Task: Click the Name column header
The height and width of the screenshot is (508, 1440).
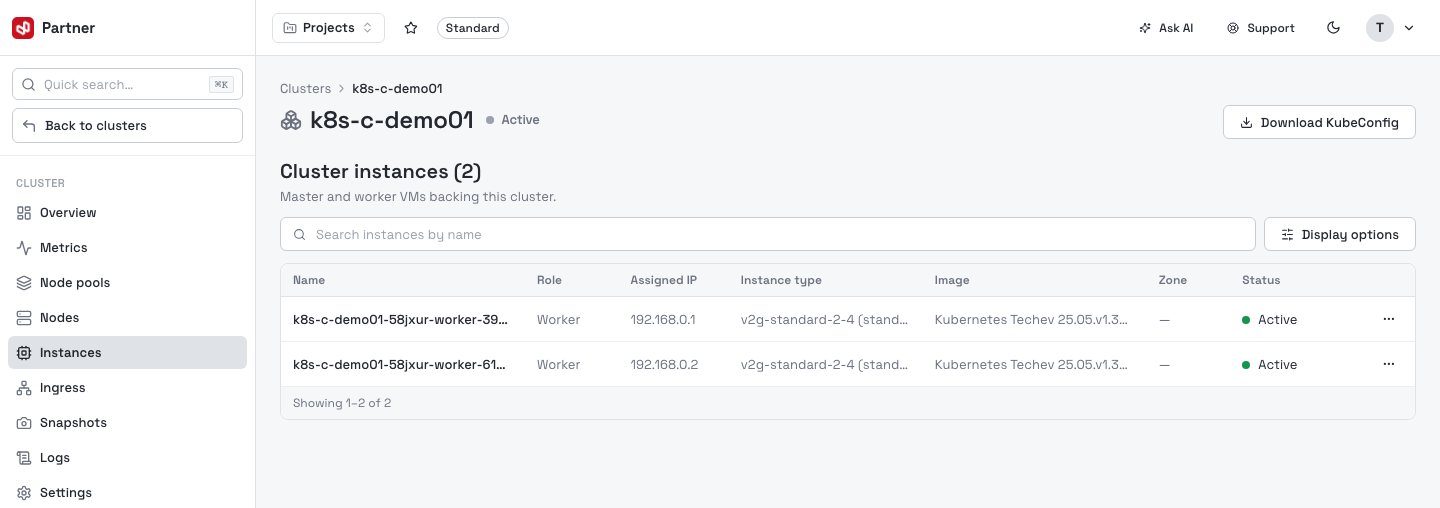Action: [309, 280]
